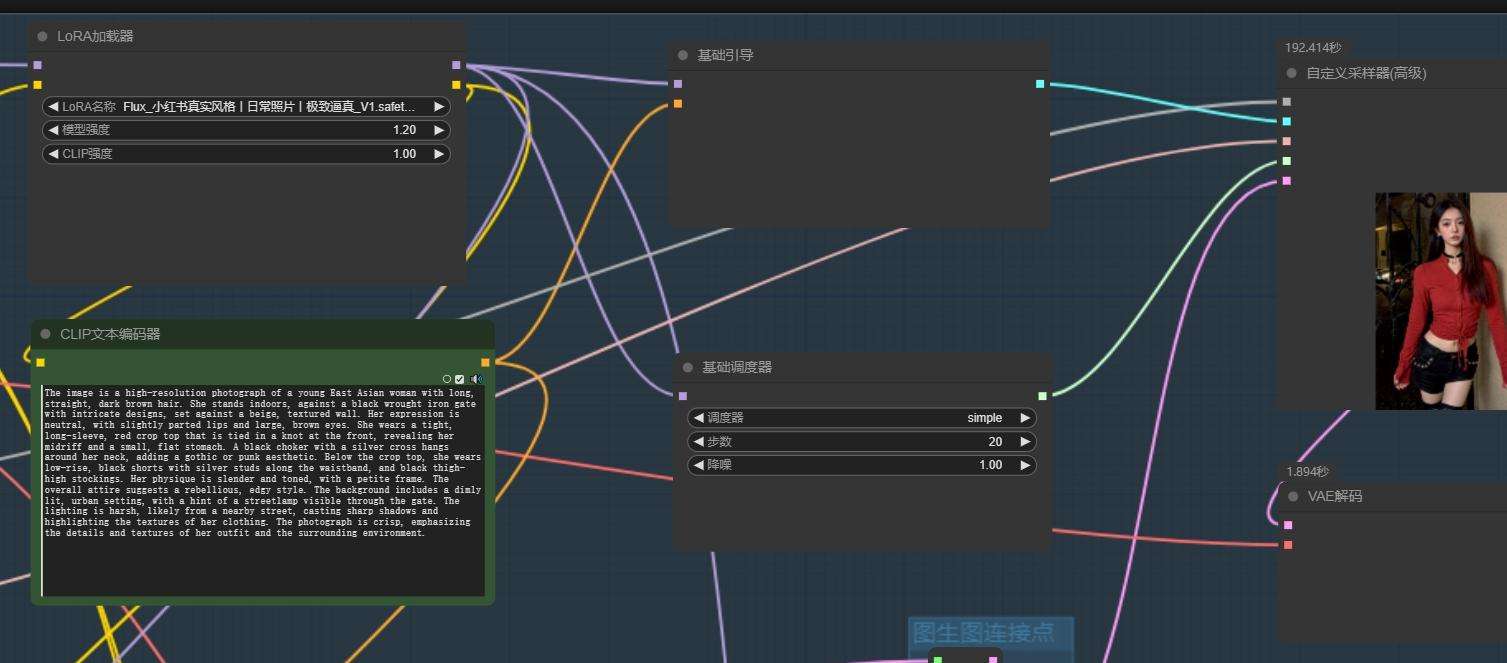Click the cyan output port on 基础引导
This screenshot has width=1507, height=663.
(1040, 84)
